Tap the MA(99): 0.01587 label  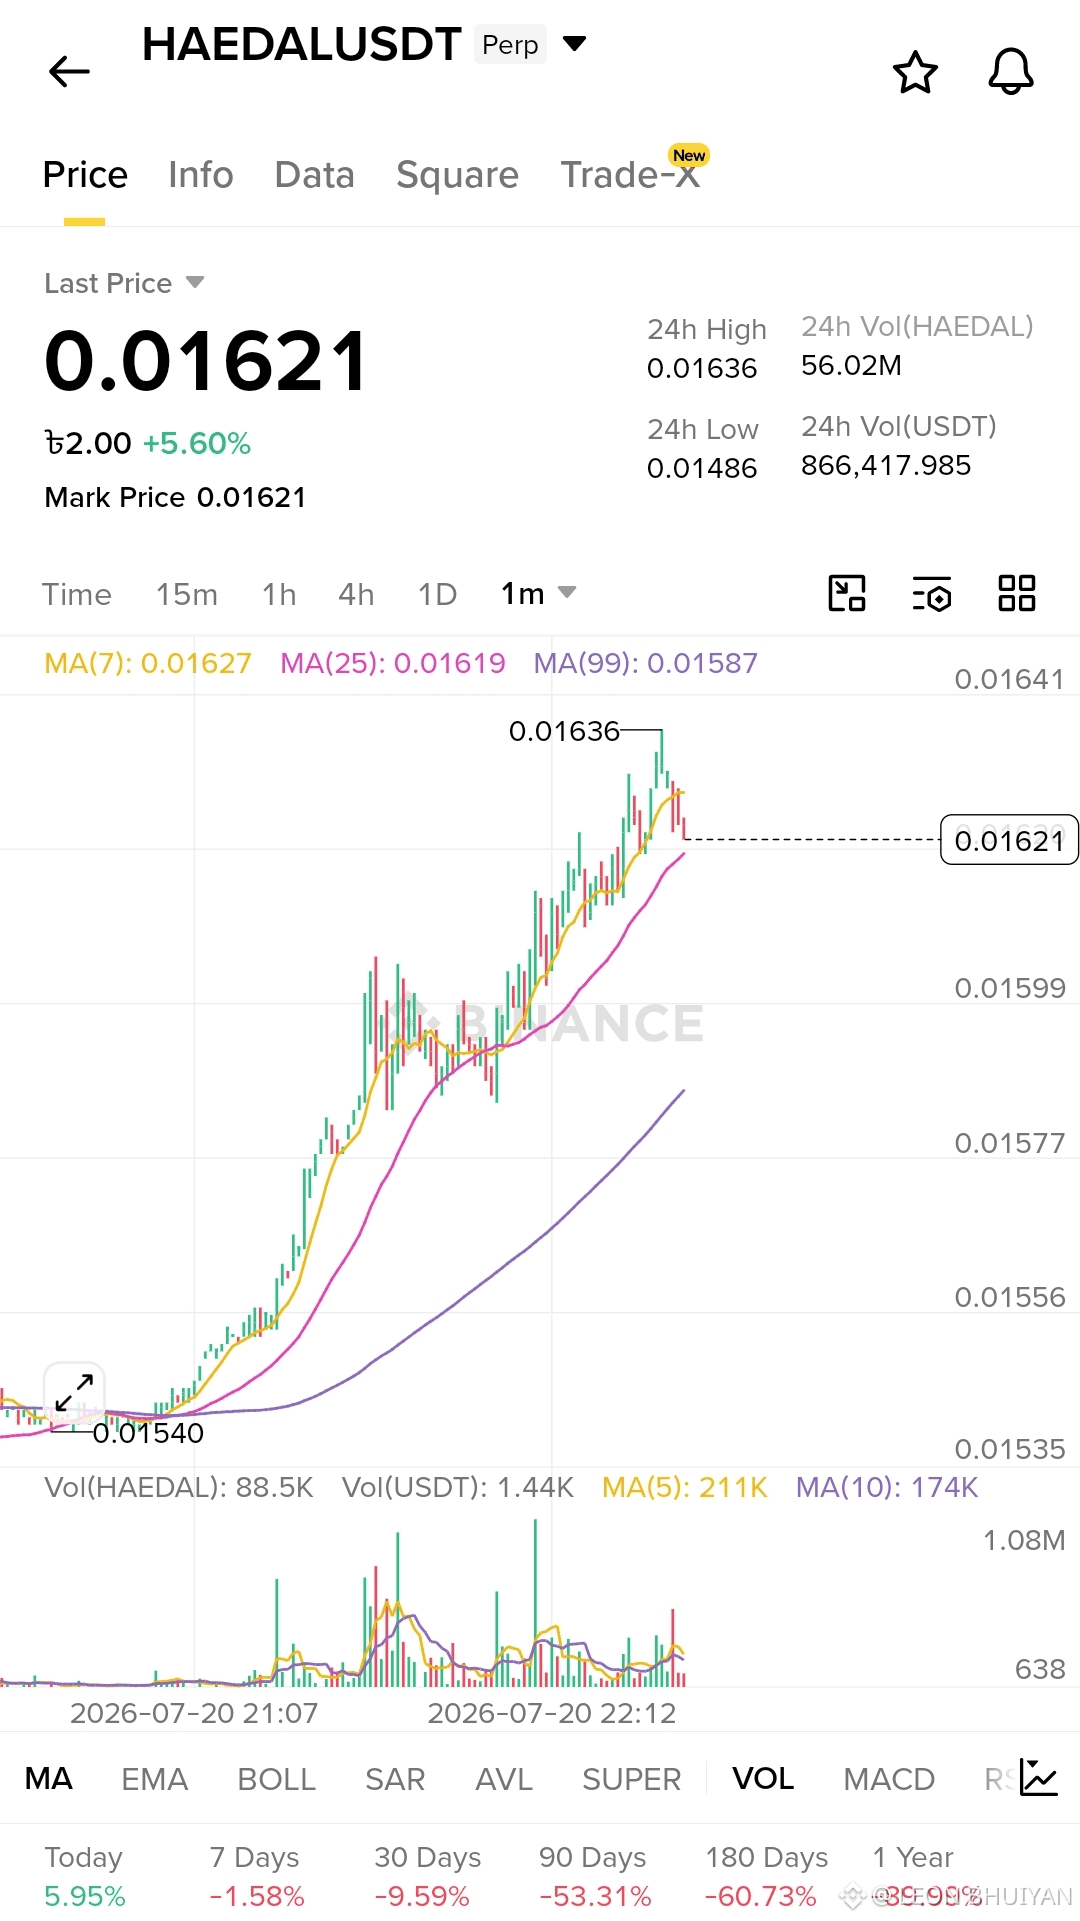tap(646, 663)
